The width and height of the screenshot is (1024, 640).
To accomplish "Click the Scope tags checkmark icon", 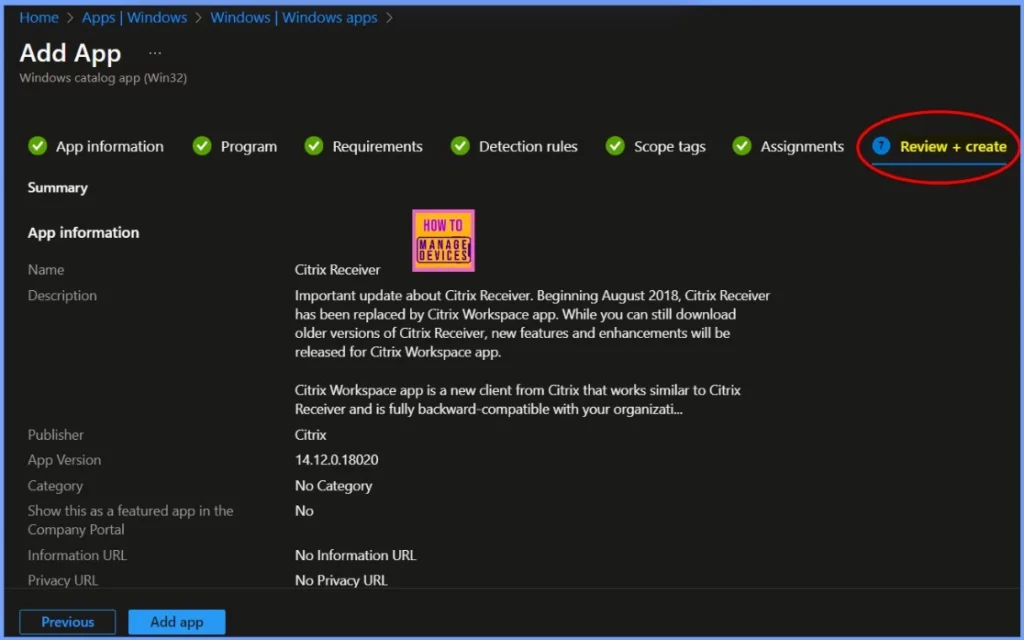I will (x=615, y=146).
